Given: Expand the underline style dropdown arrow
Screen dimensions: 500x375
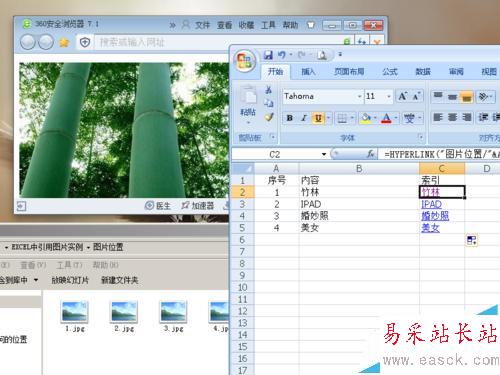Looking at the screenshot, I should [328, 118].
